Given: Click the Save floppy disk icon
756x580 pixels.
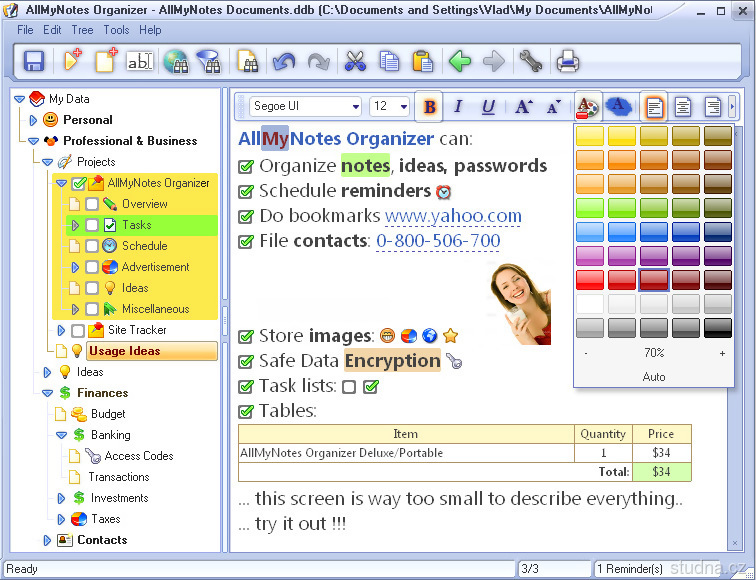Looking at the screenshot, I should 34,62.
